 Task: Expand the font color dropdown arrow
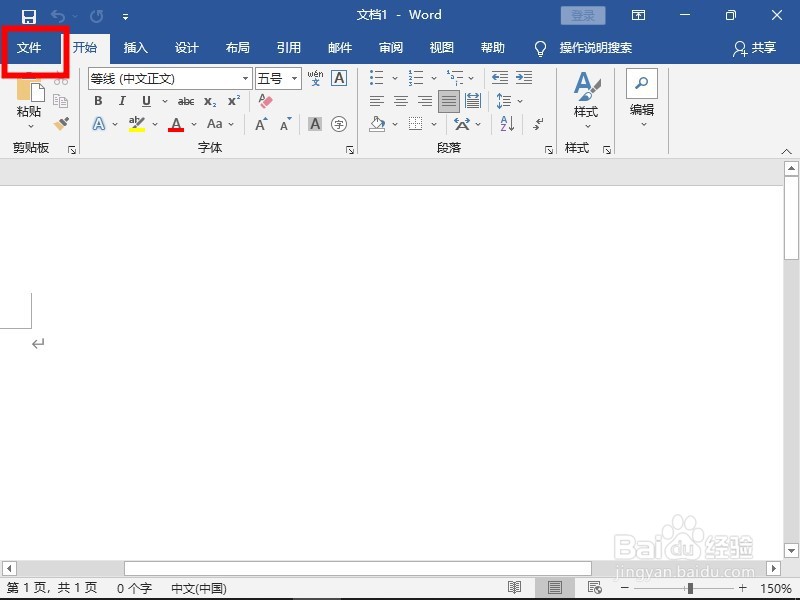click(x=194, y=124)
